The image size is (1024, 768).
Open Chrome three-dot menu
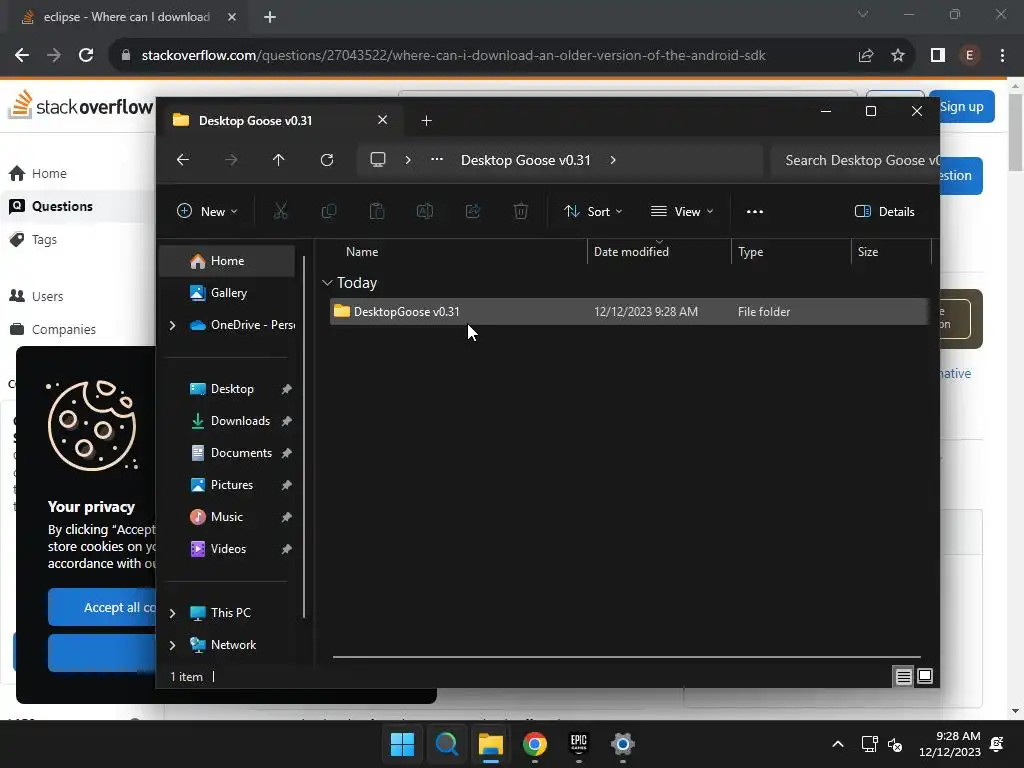(x=1002, y=56)
